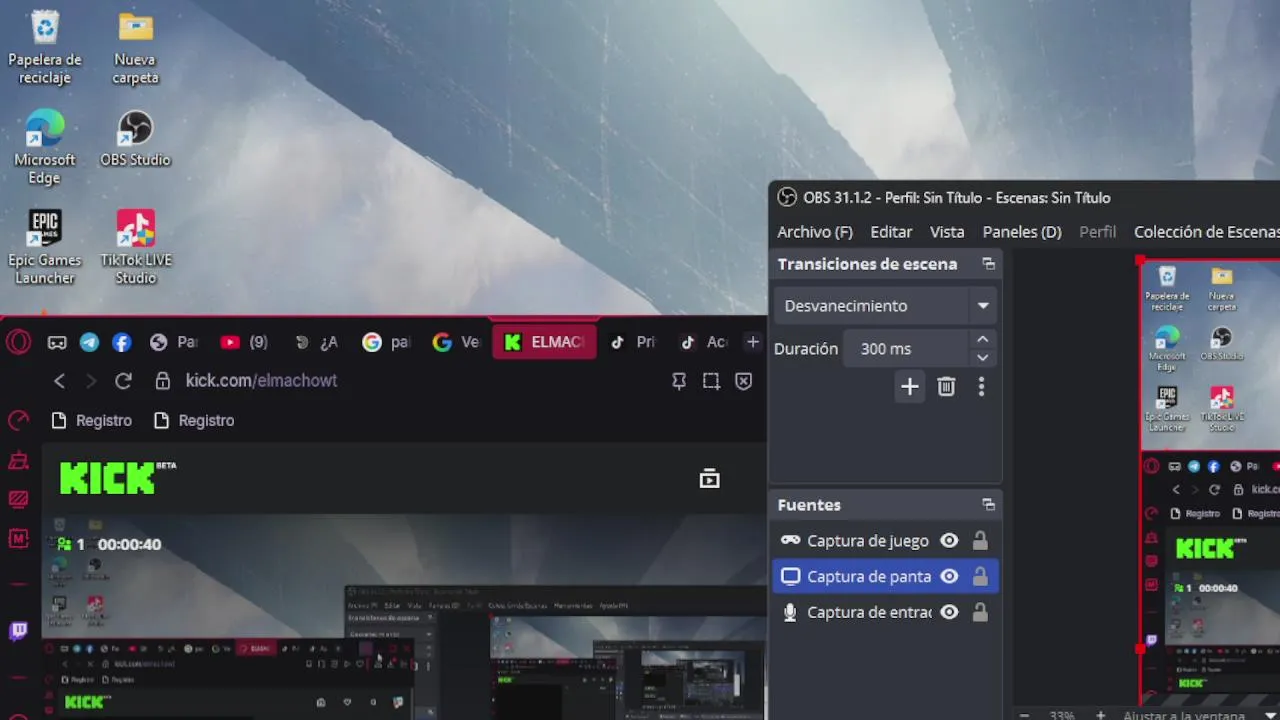The image size is (1280, 720).
Task: Open the sidebar icon directly below the gauge
Action: point(18,461)
